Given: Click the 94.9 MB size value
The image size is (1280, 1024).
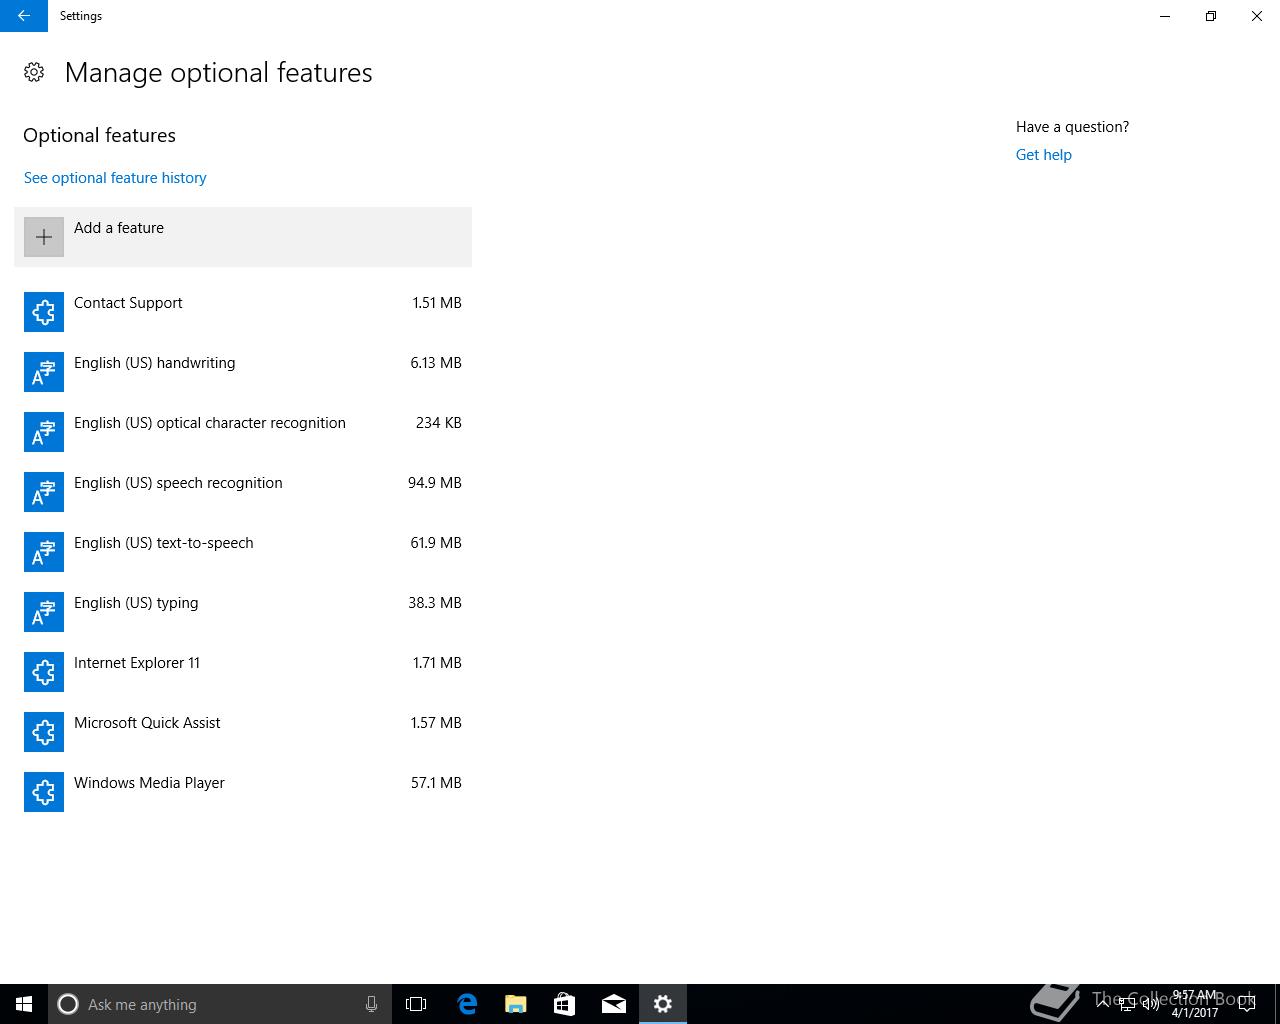Looking at the screenshot, I should (435, 483).
